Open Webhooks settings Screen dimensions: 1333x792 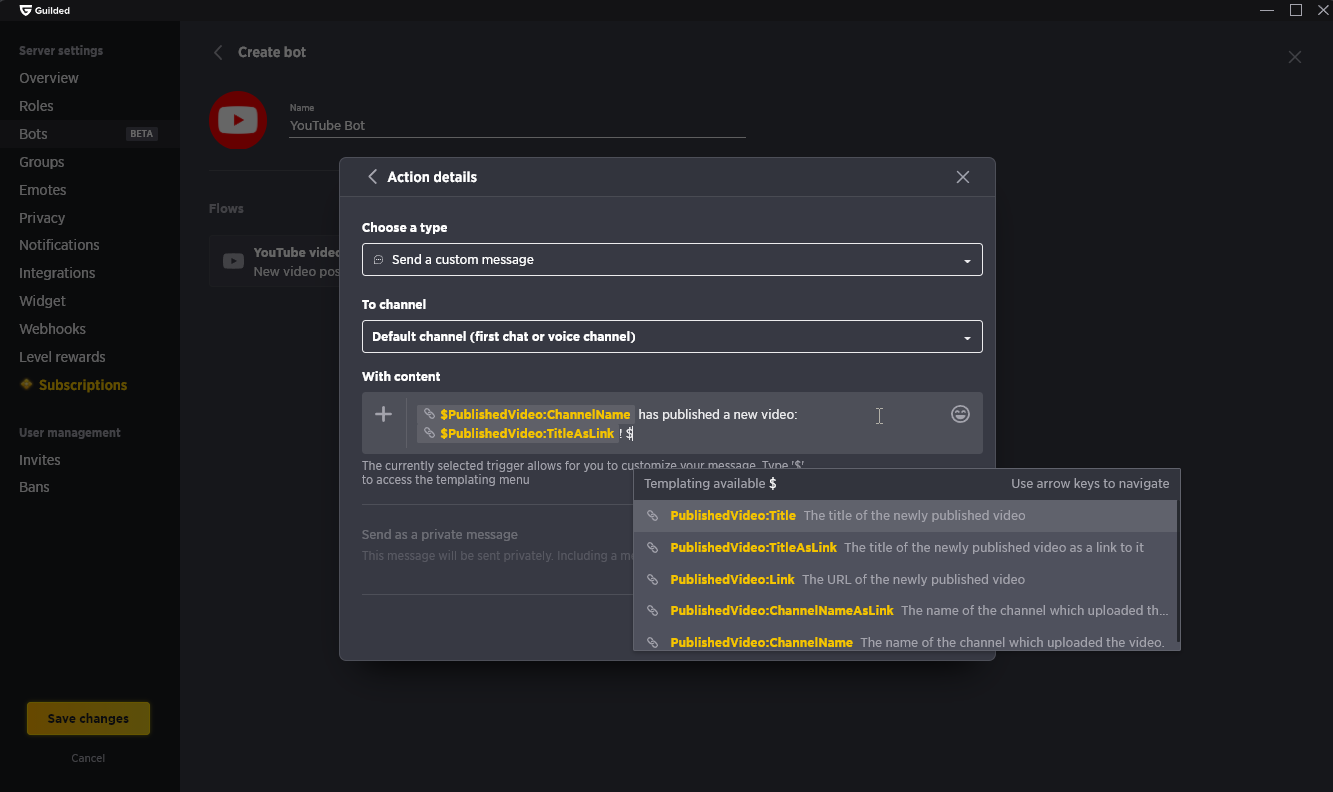coord(52,329)
